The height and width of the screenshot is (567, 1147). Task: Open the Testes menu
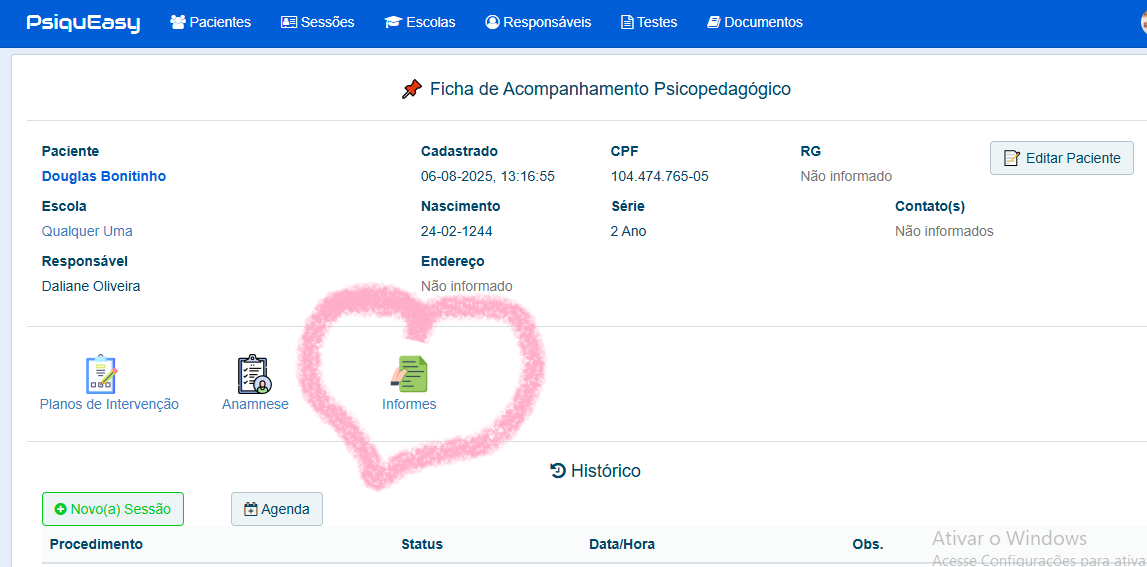point(649,23)
